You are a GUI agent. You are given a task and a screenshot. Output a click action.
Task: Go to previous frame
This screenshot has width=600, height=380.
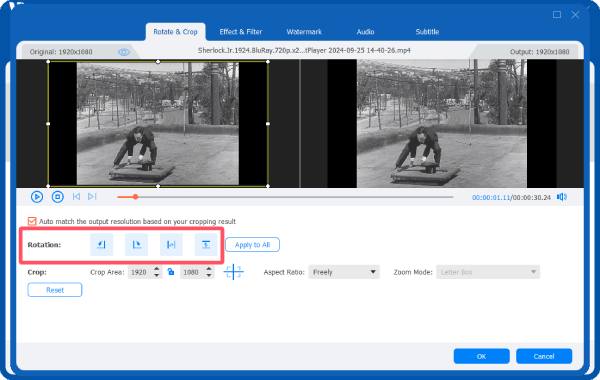coord(76,197)
